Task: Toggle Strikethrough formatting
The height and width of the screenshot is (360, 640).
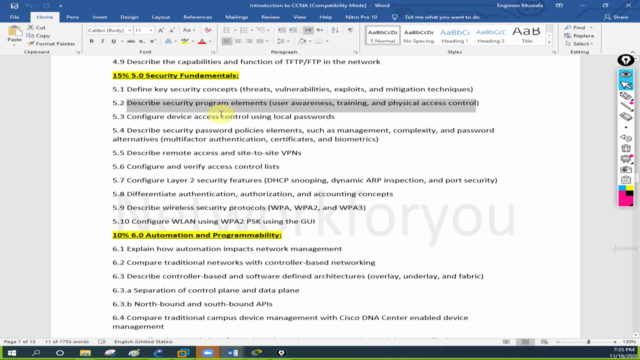Action: pos(131,41)
